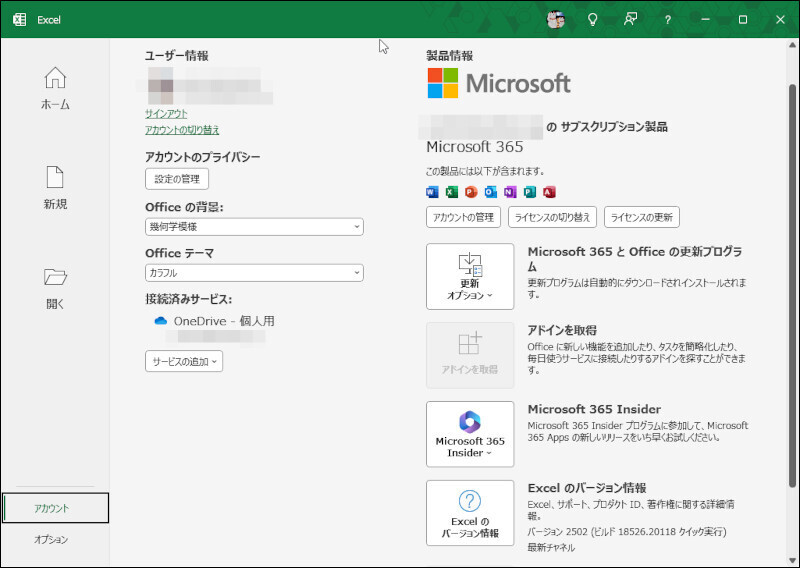Viewport: 800px width, 568px height.
Task: Go to ホーム in the sidebar
Action: pos(55,89)
